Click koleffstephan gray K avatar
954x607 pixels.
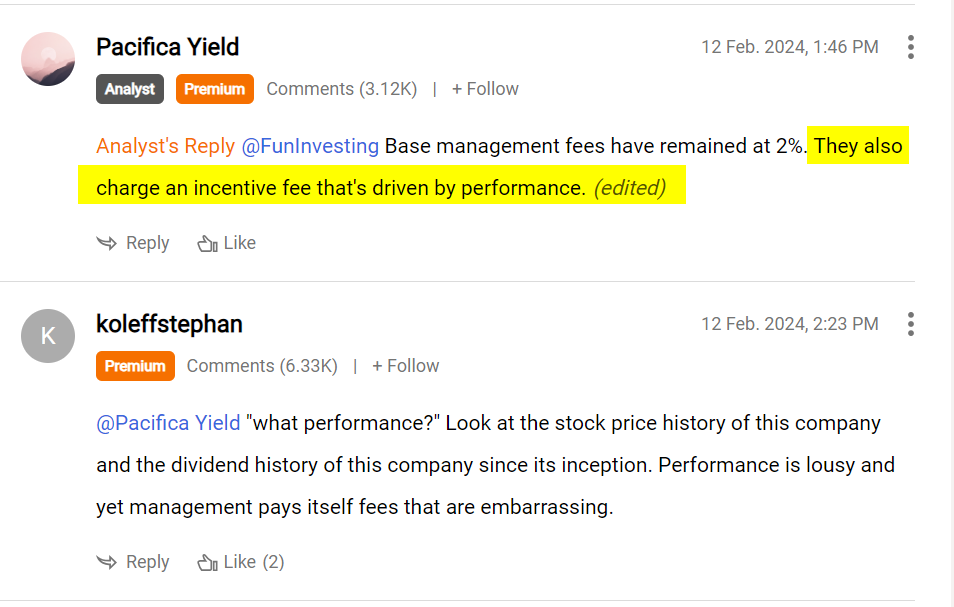48,336
